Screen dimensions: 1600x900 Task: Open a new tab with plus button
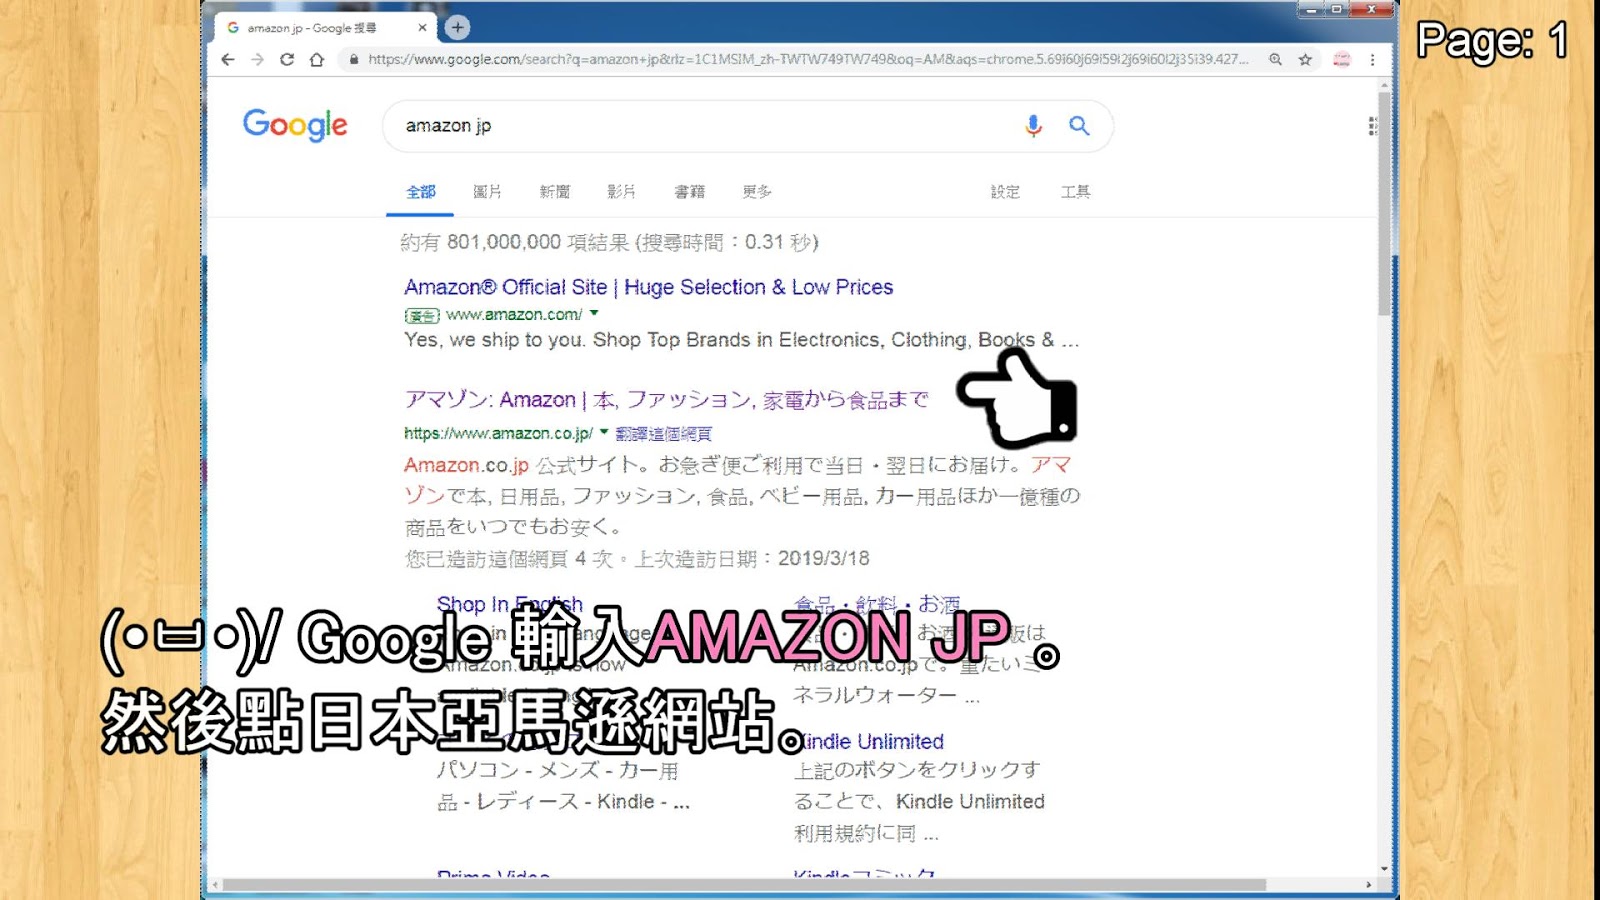457,28
